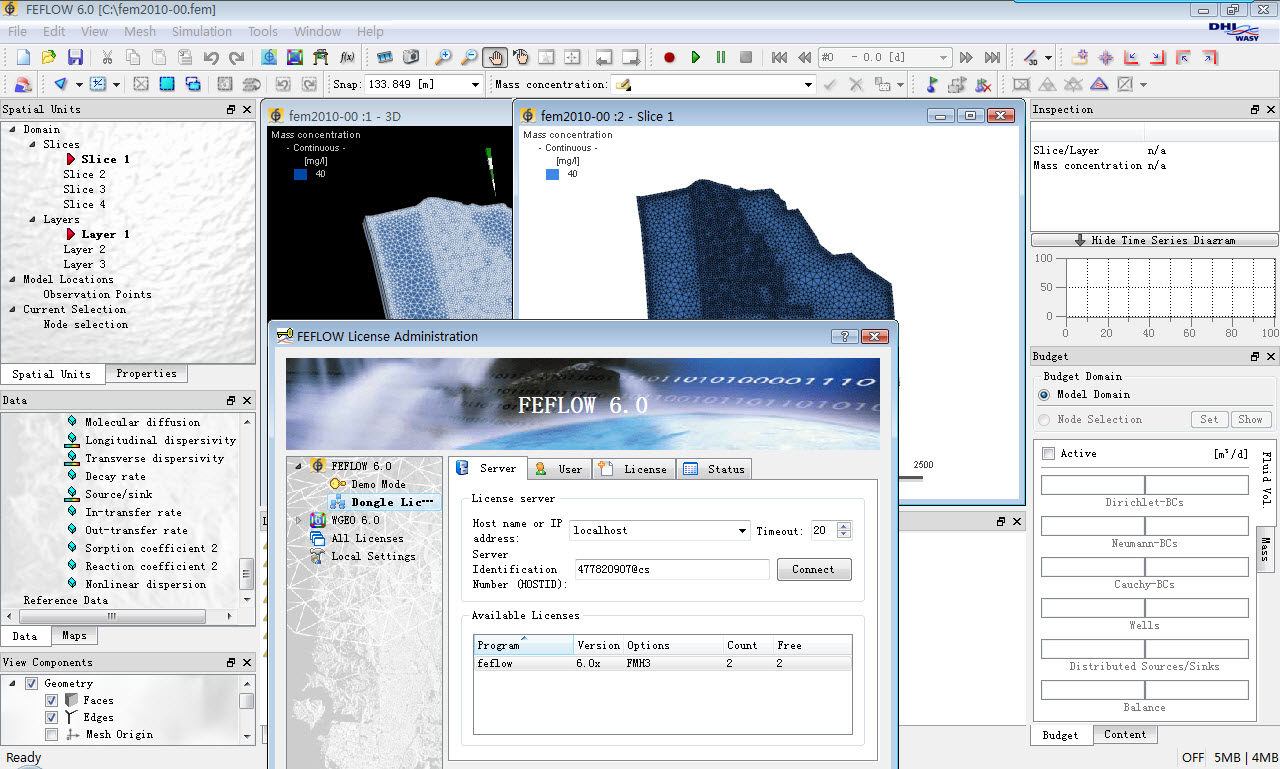This screenshot has height=769, width=1280.
Task: Jump to last time step
Action: tap(992, 58)
